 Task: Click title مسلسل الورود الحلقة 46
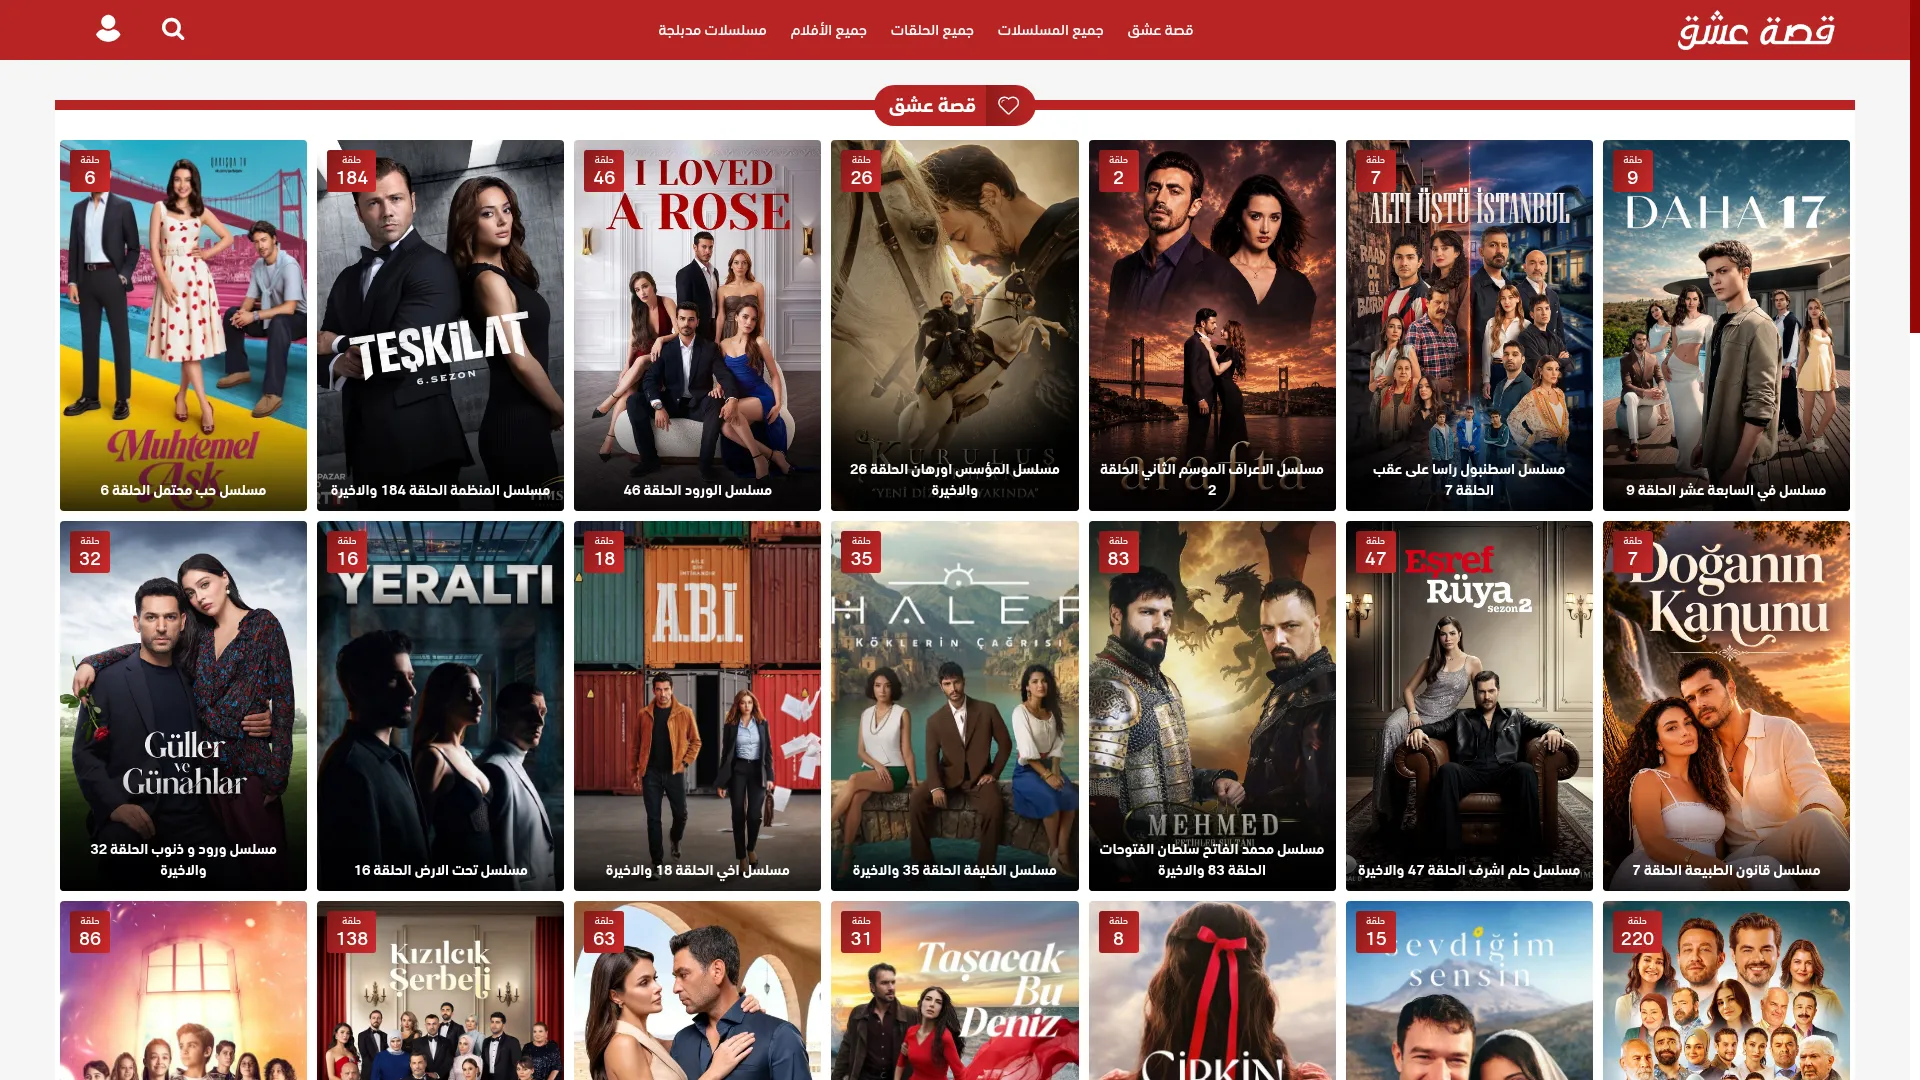tap(697, 490)
